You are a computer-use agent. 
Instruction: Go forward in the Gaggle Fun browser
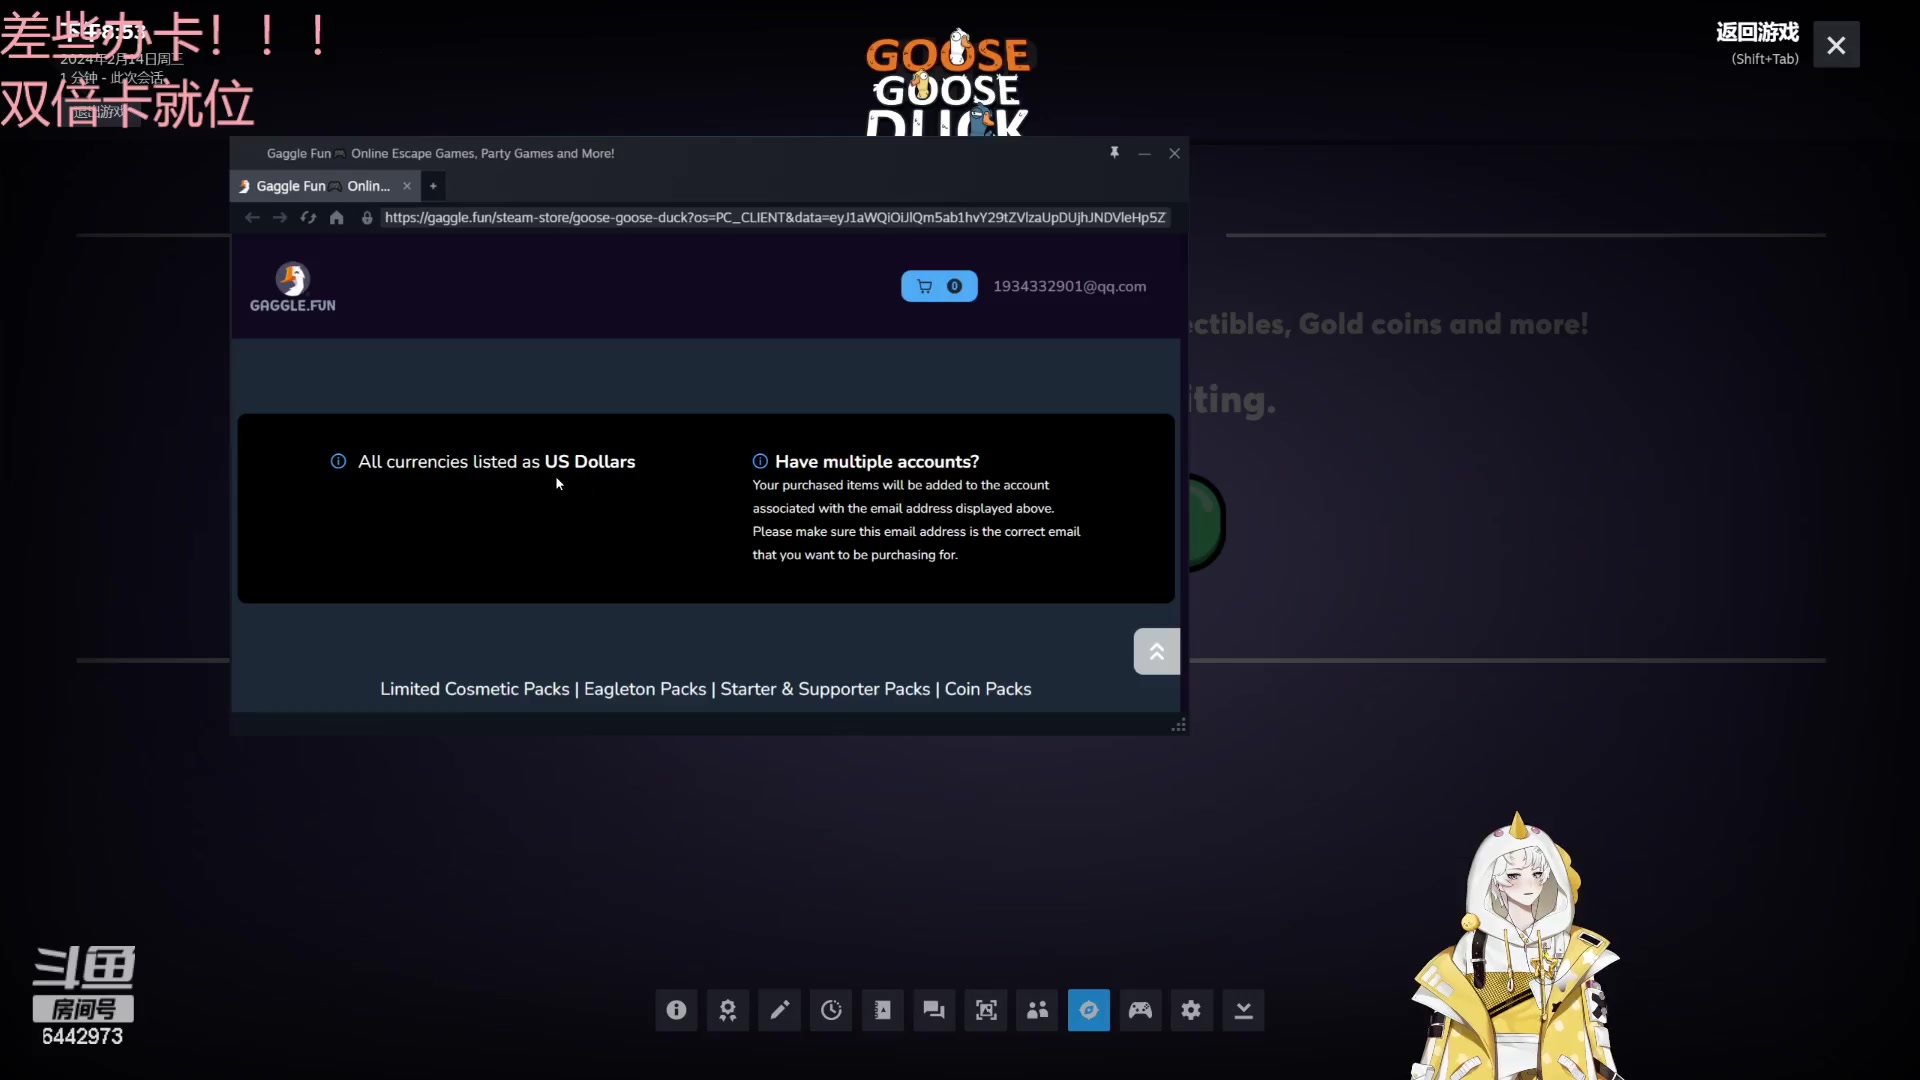click(x=280, y=218)
